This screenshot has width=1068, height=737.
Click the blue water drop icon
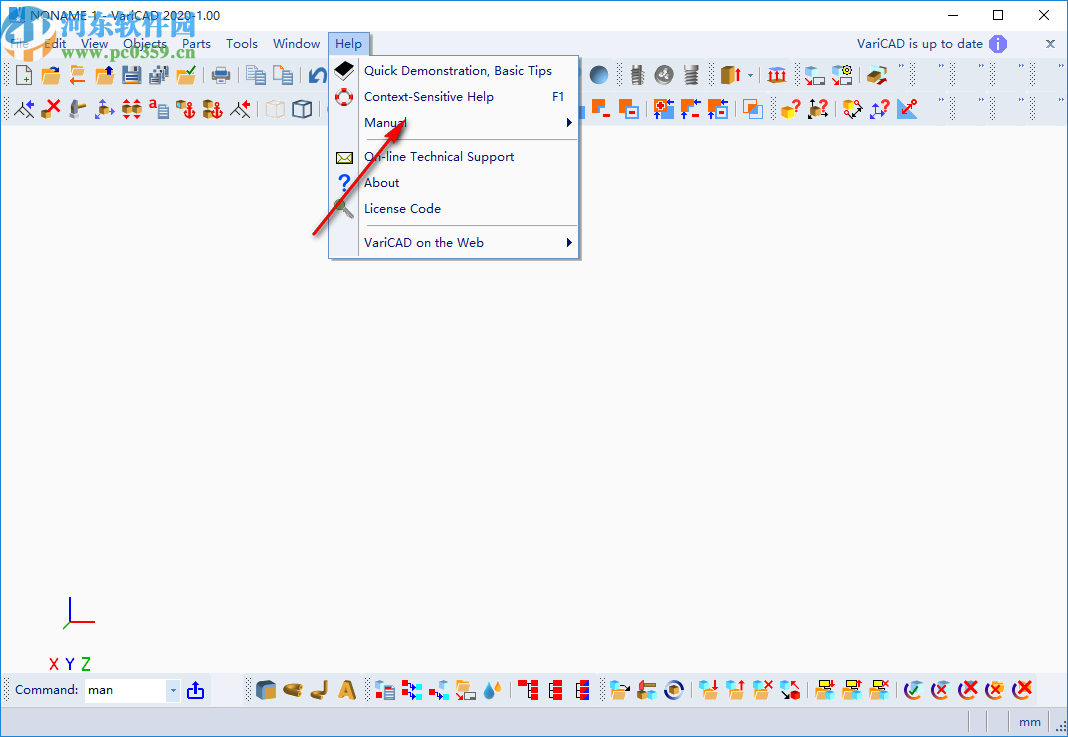492,690
